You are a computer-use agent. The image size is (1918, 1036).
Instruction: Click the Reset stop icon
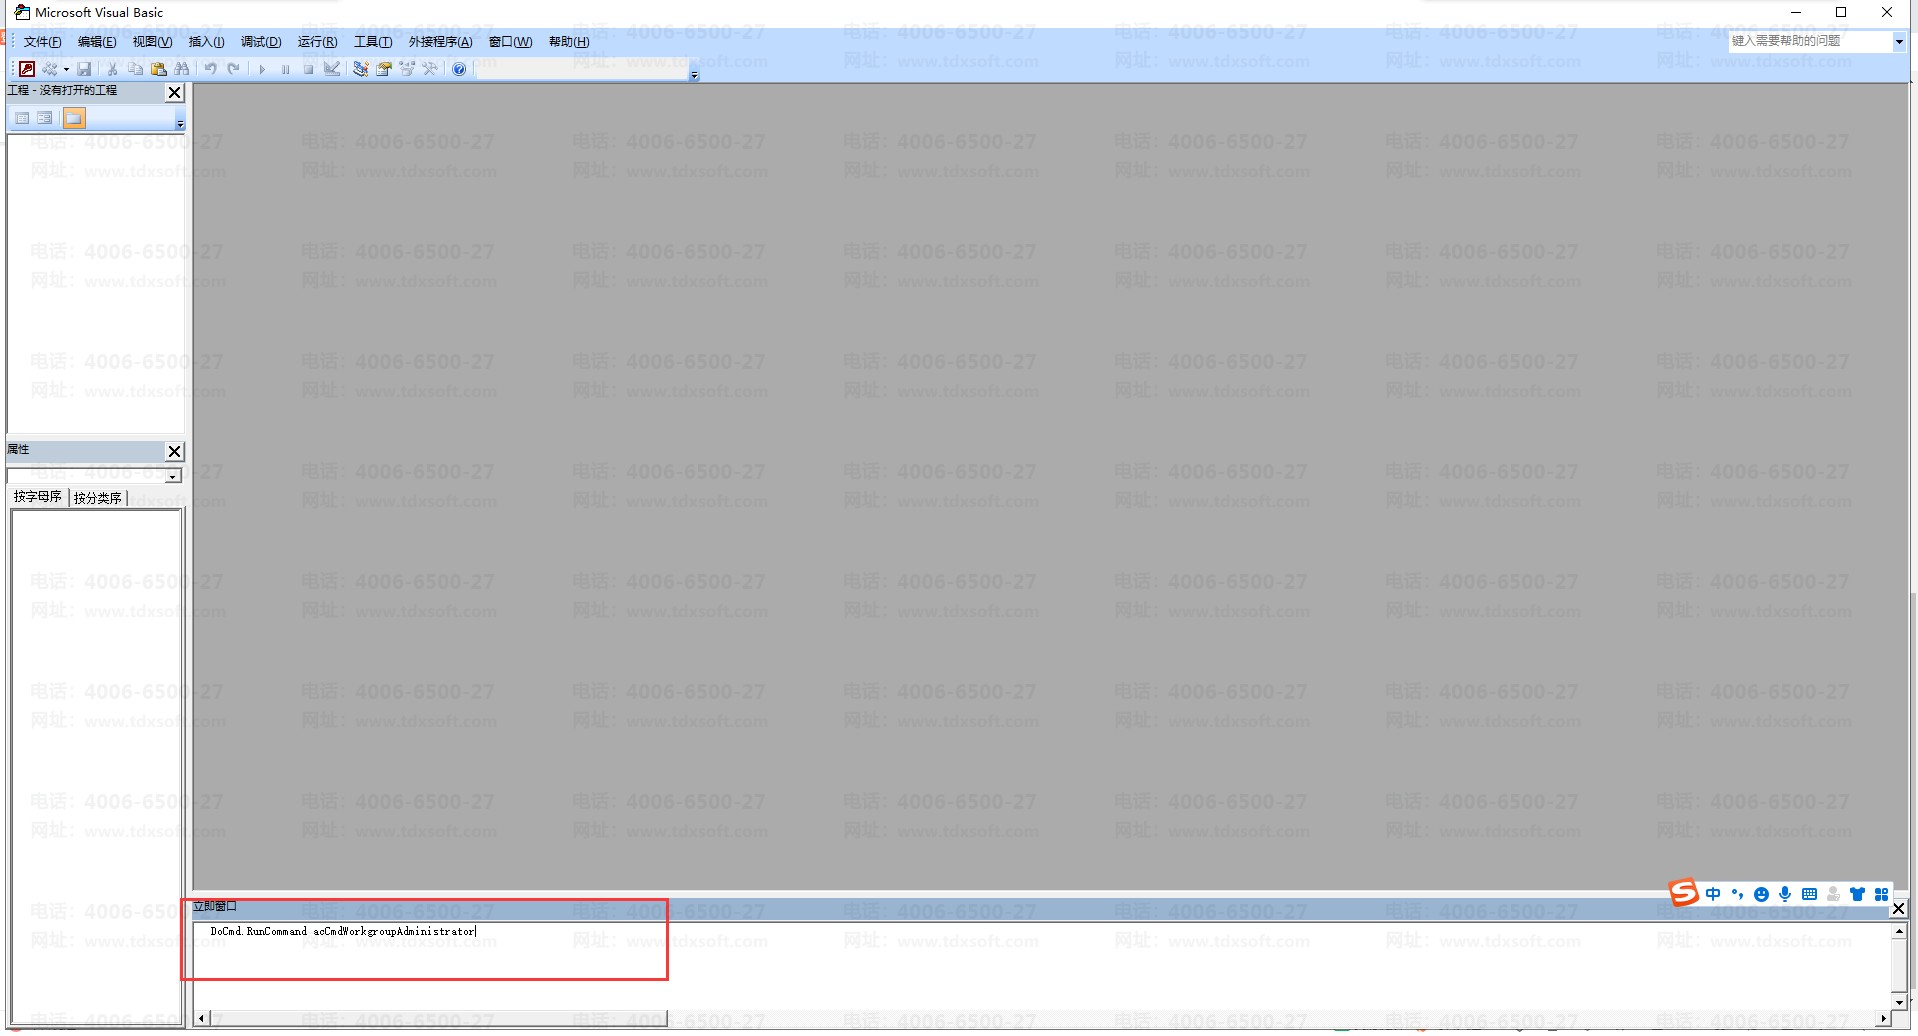pos(308,69)
